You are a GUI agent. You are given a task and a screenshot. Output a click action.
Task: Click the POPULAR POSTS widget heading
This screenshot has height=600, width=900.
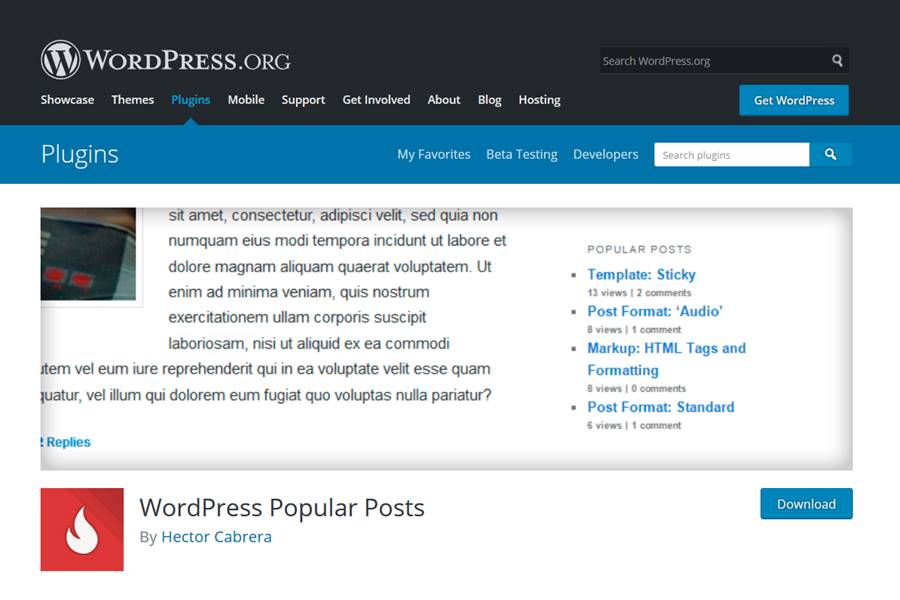click(x=639, y=249)
